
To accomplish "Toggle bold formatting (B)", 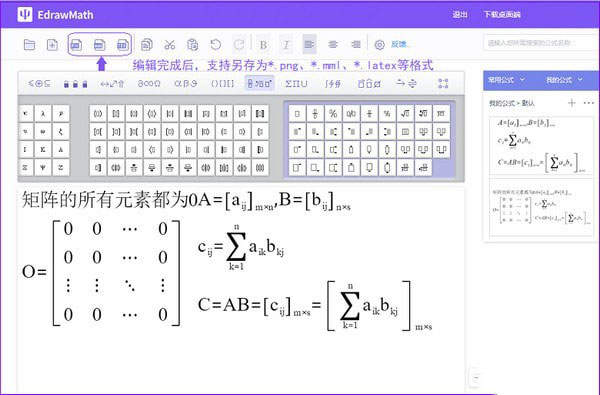I will click(263, 45).
